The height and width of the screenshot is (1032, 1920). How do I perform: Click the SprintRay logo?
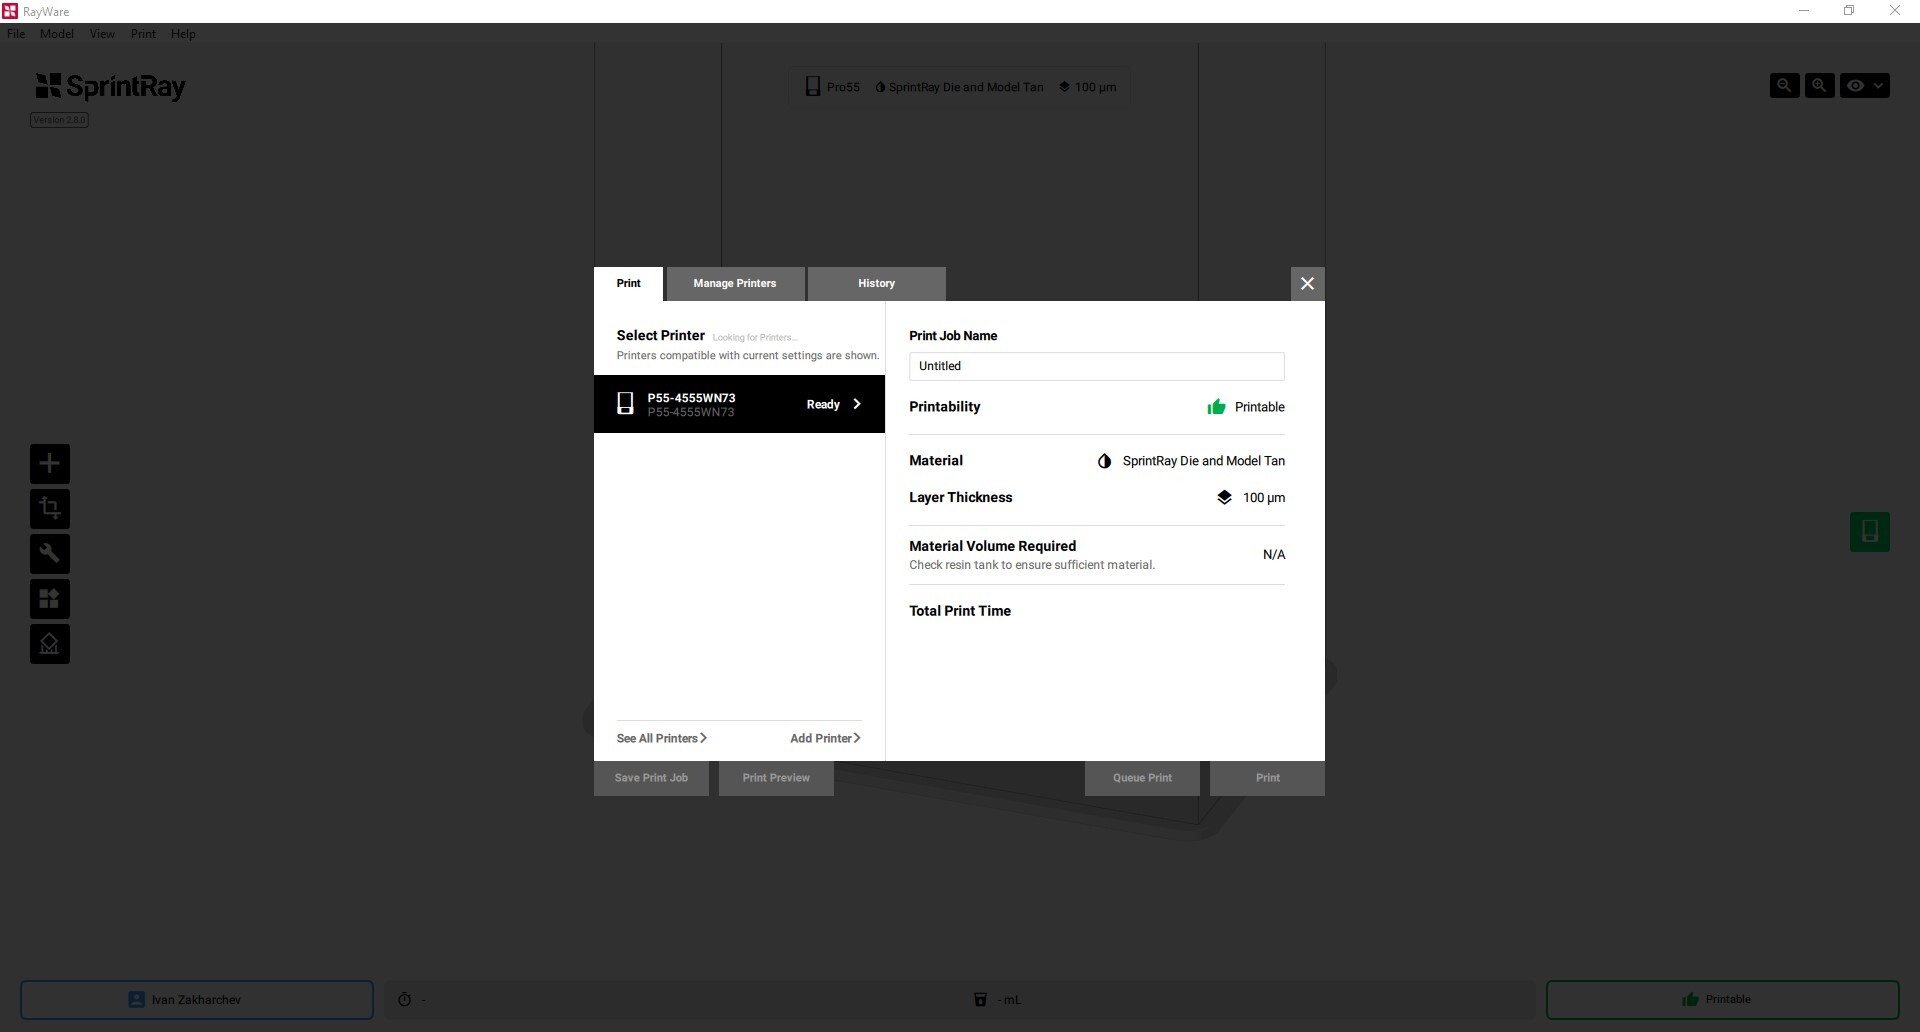[110, 87]
